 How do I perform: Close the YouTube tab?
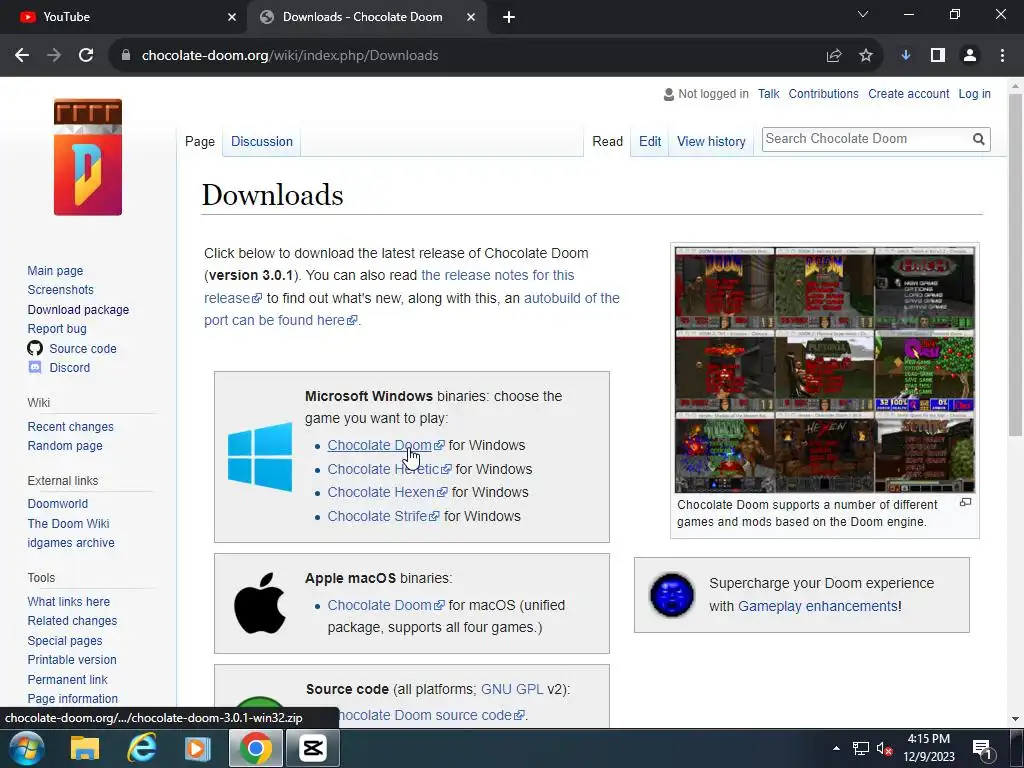click(x=232, y=17)
